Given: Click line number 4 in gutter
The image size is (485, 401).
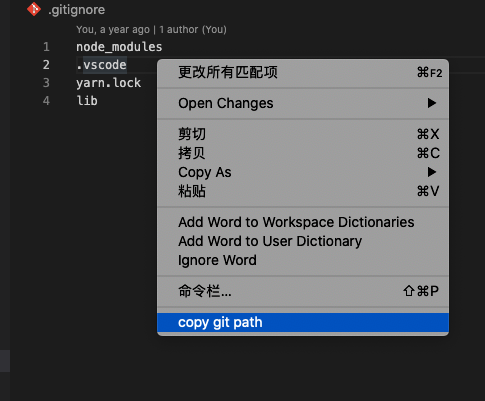Looking at the screenshot, I should [46, 101].
